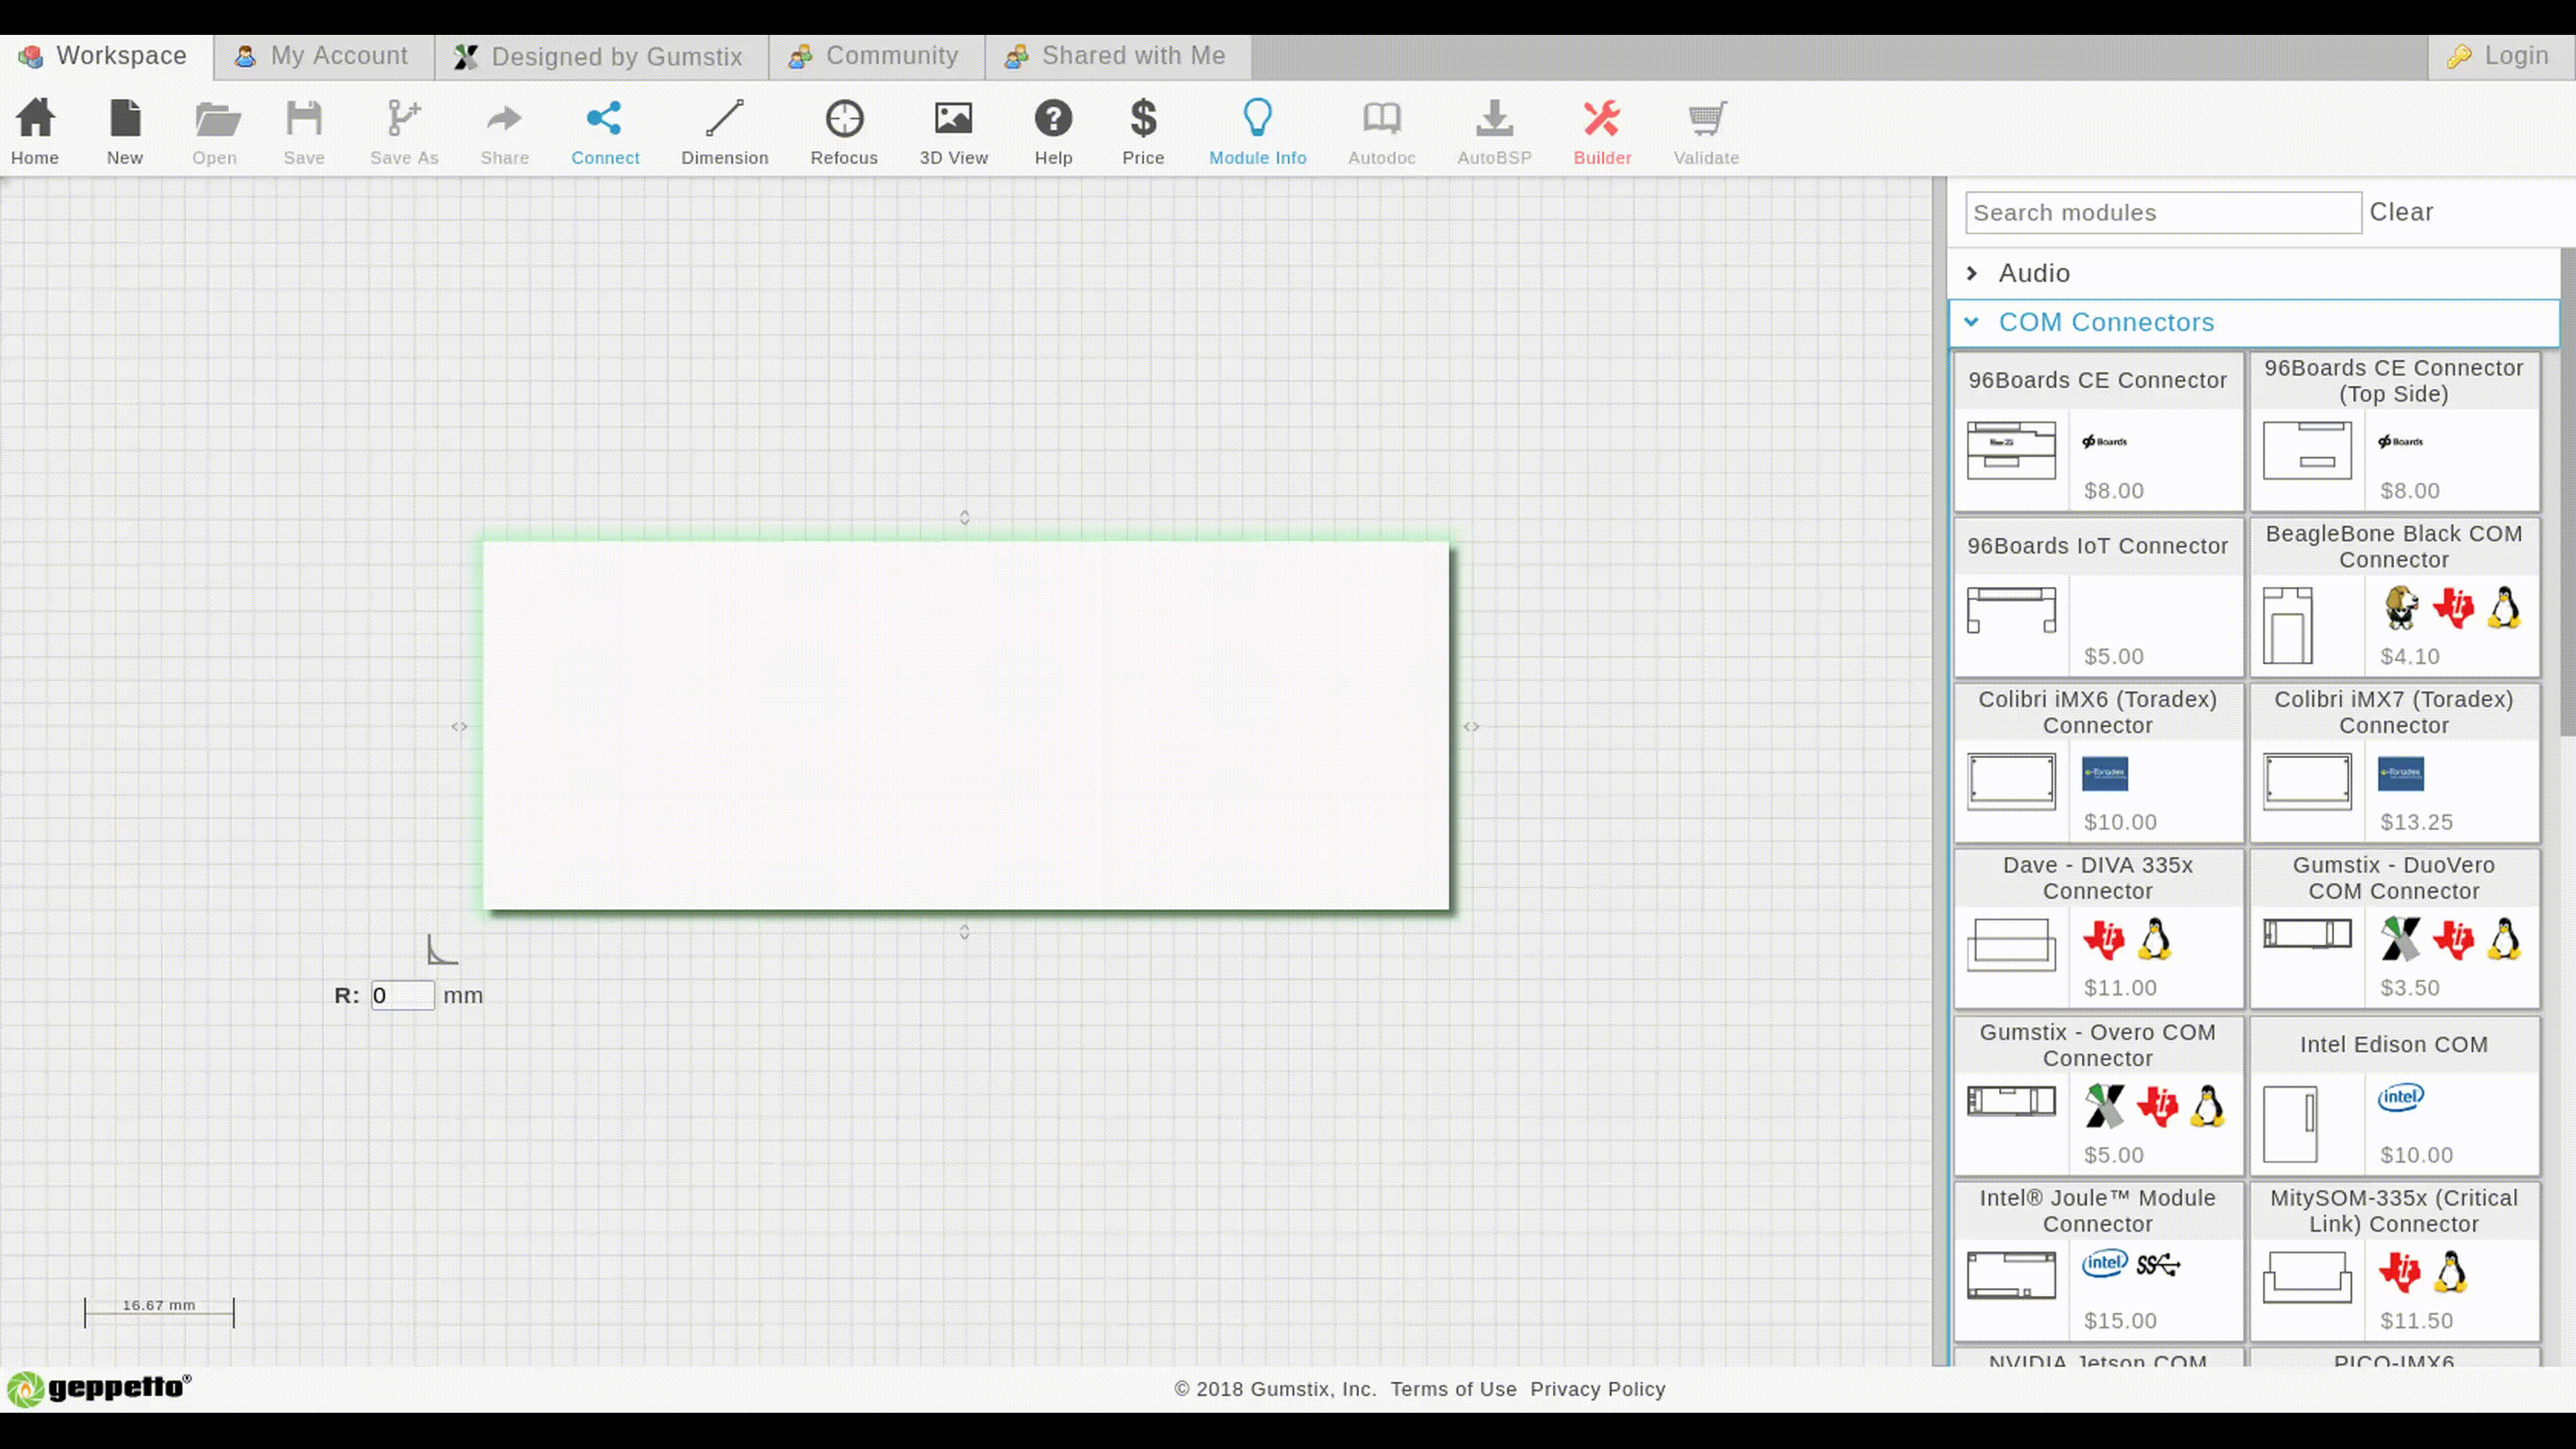Select the Intel Edison COM module
The image size is (2576, 1449).
pos(2394,1095)
